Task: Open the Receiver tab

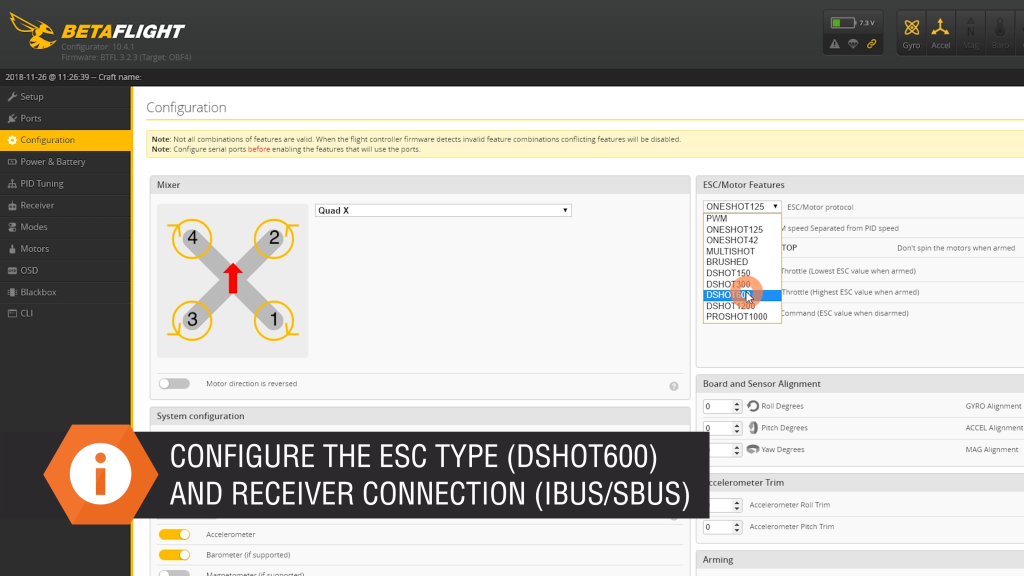Action: [65, 205]
